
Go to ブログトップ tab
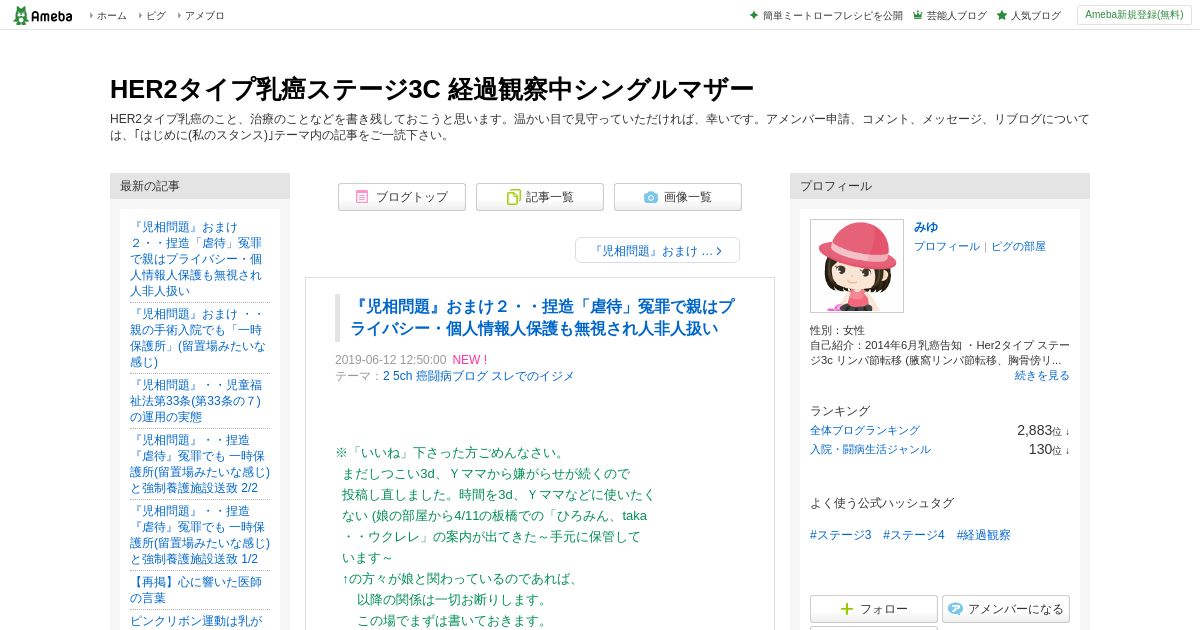(x=402, y=197)
